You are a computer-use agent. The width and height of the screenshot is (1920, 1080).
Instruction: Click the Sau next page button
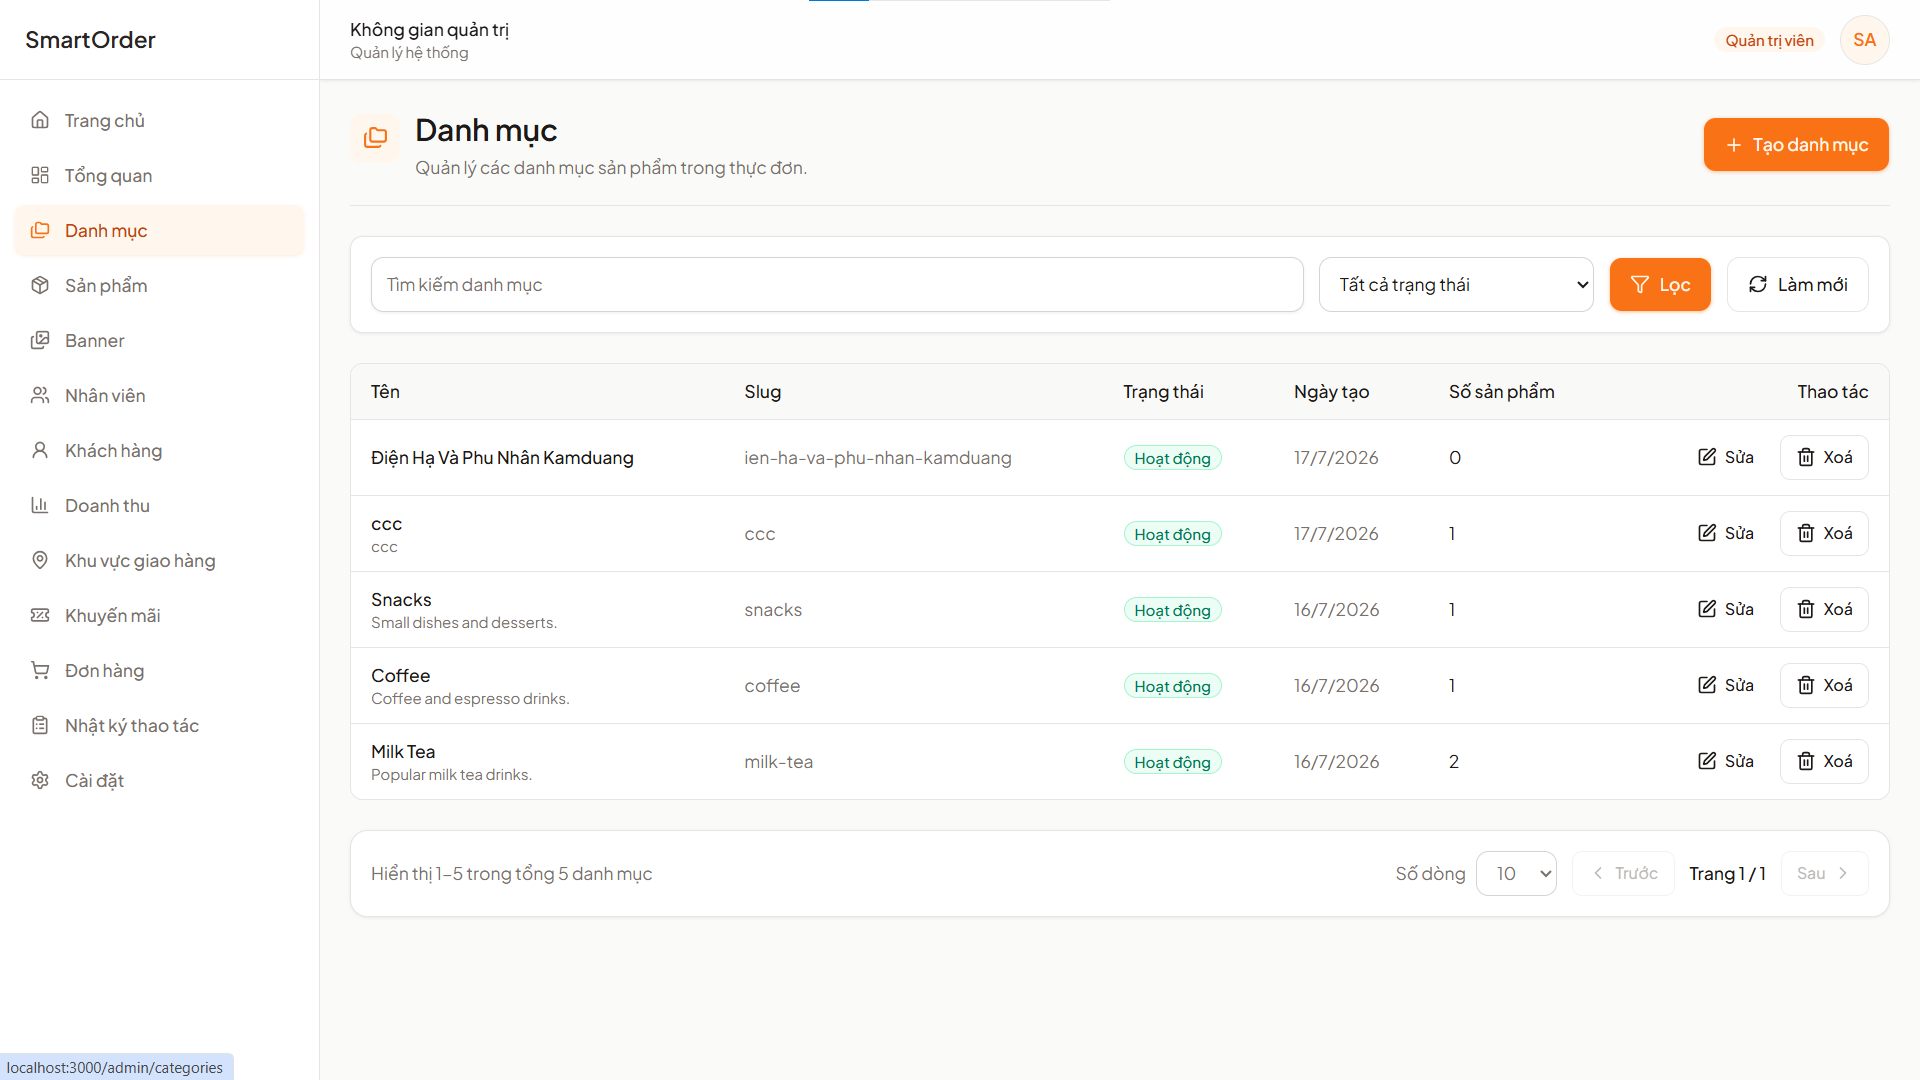(x=1824, y=873)
